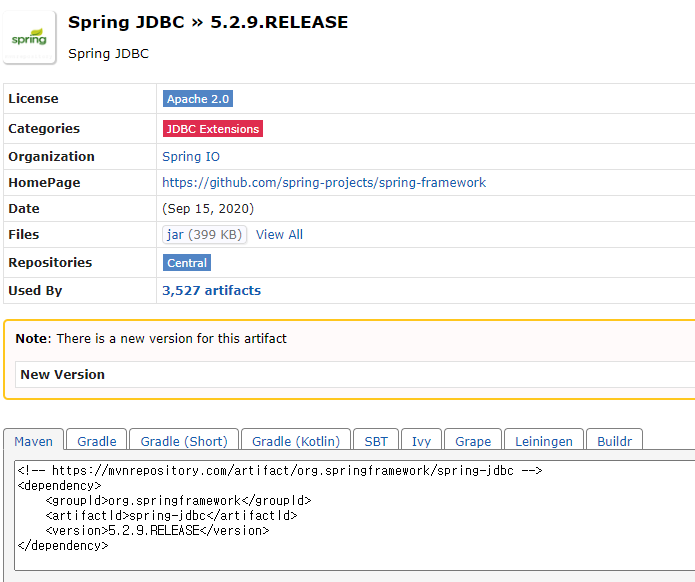
Task: Switch to the Ivy tab
Action: pos(421,441)
